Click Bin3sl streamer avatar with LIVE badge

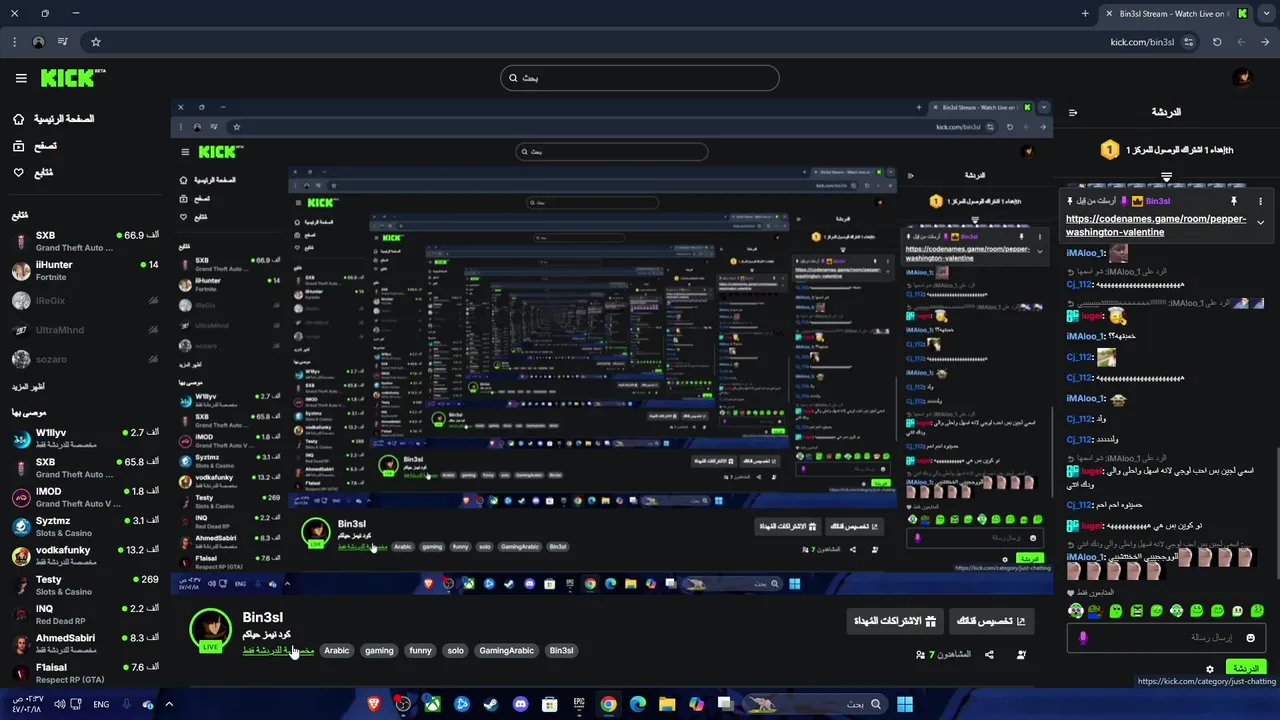point(210,630)
